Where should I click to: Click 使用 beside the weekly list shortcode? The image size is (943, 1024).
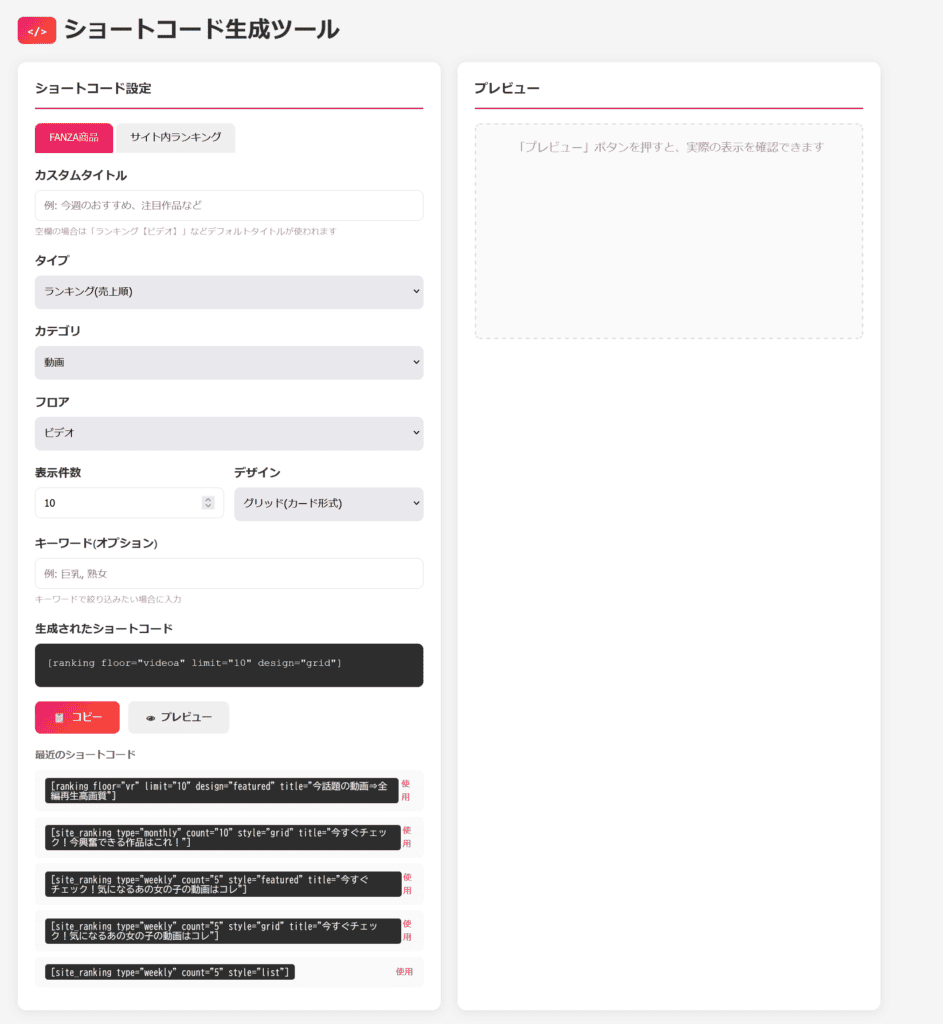(x=404, y=972)
